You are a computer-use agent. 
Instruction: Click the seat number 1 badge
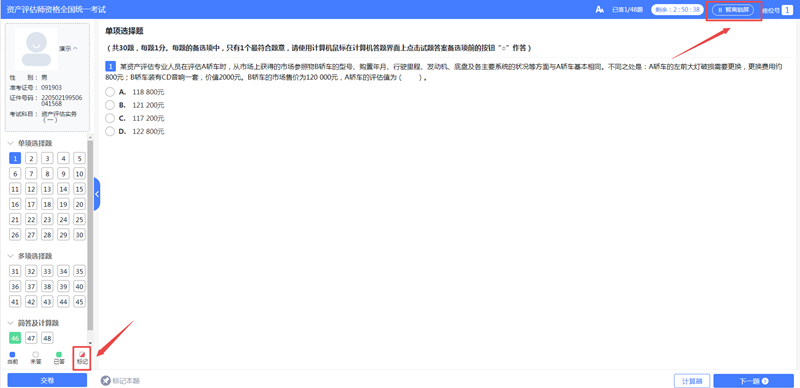click(x=787, y=10)
